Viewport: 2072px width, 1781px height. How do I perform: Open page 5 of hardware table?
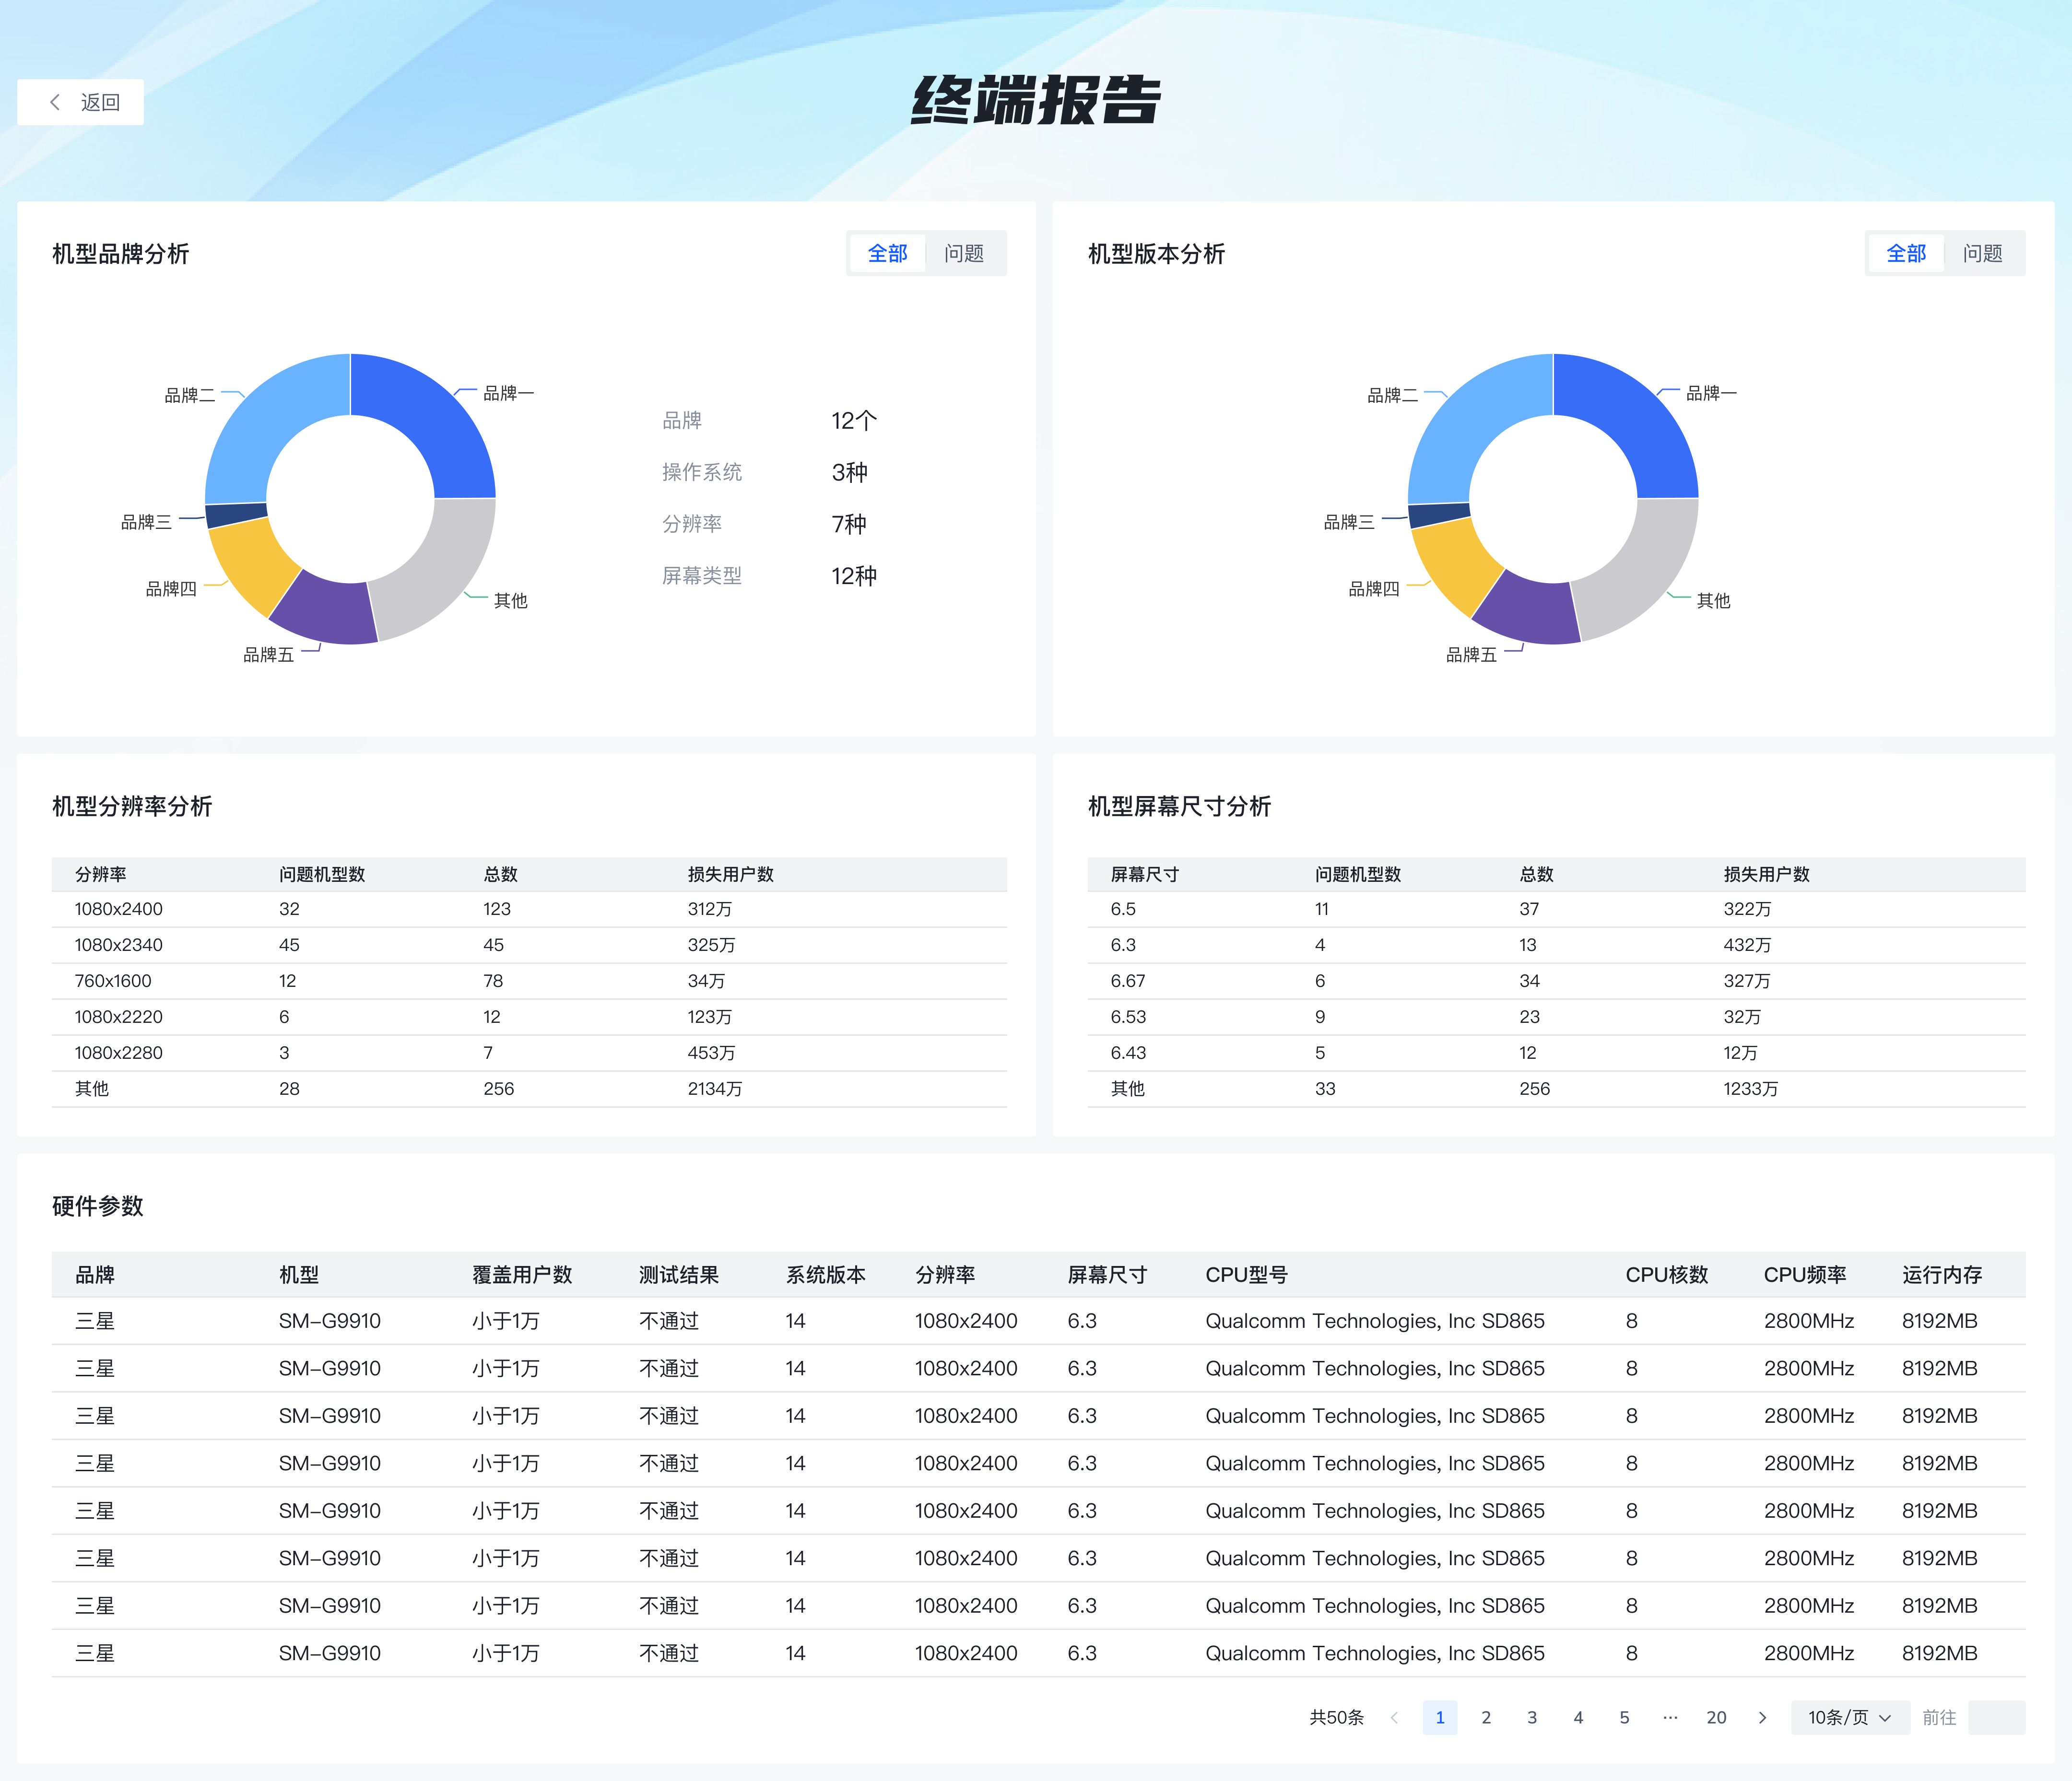tap(1624, 1717)
